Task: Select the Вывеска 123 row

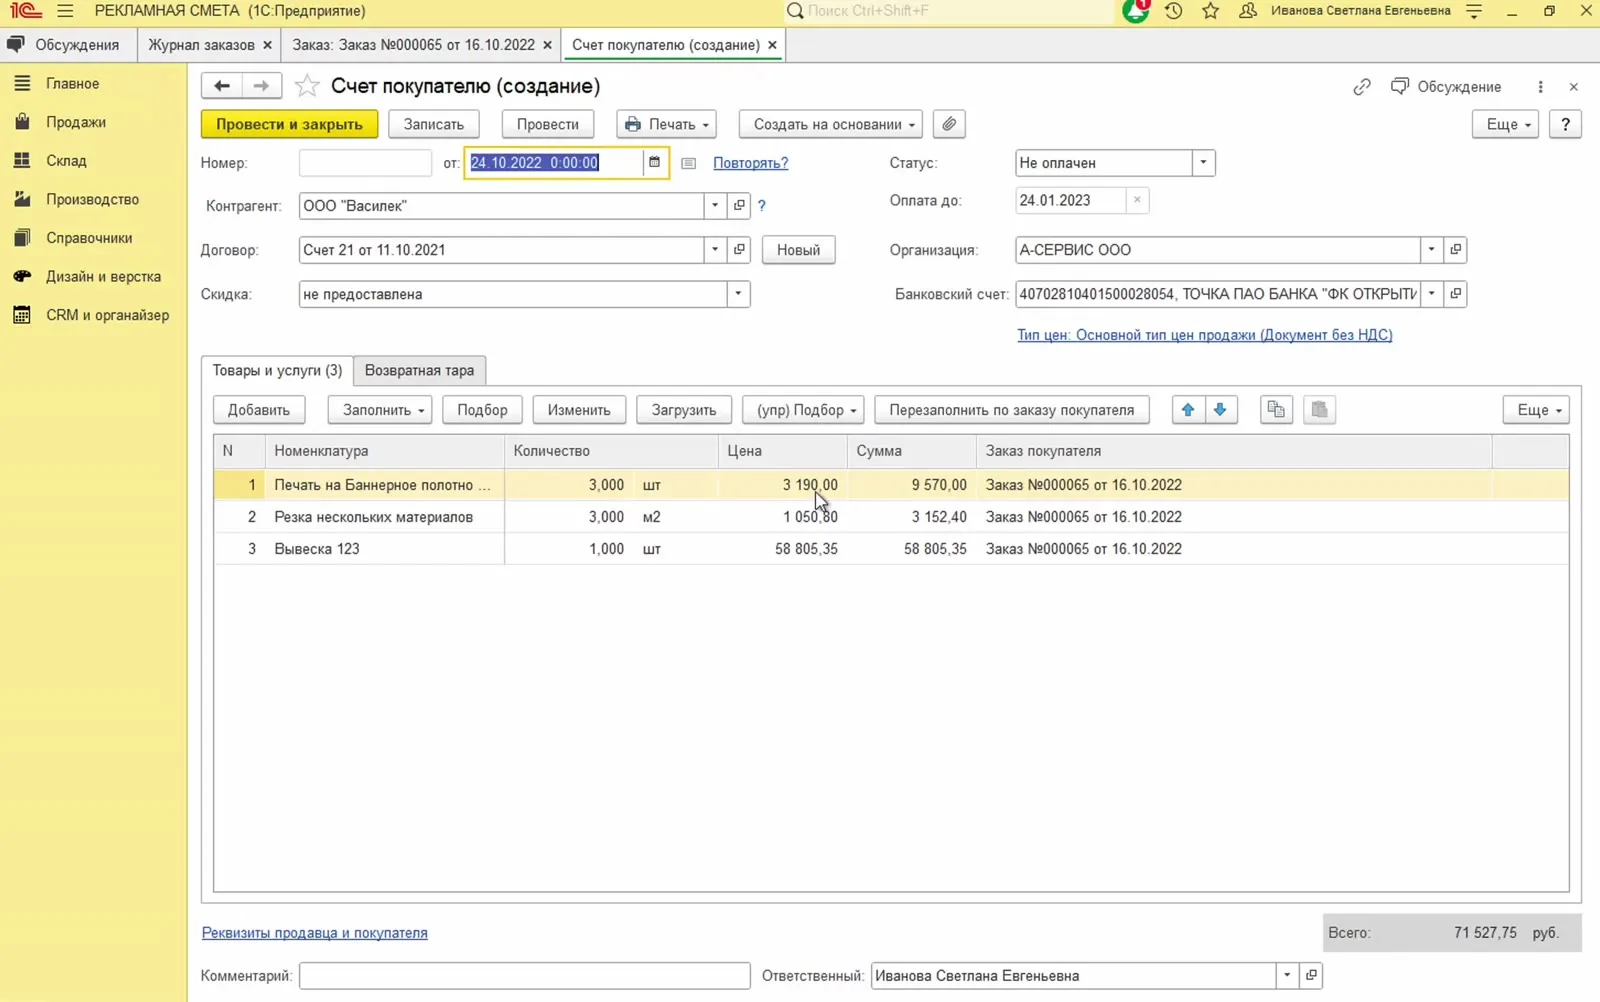Action: click(x=890, y=549)
